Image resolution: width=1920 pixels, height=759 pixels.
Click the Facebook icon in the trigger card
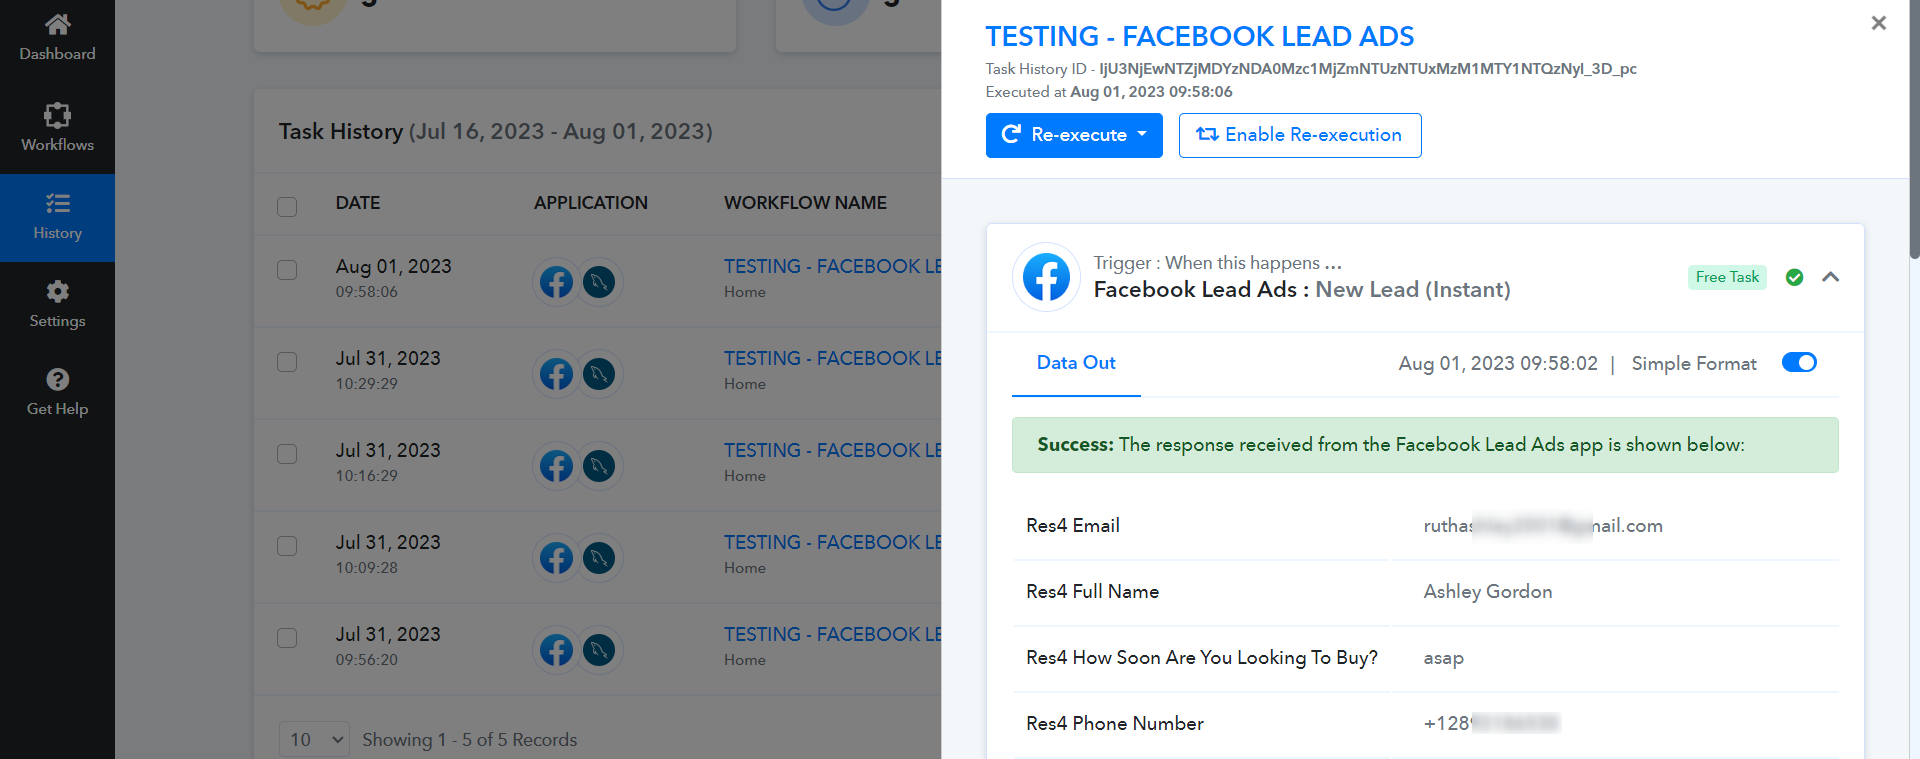[1046, 277]
